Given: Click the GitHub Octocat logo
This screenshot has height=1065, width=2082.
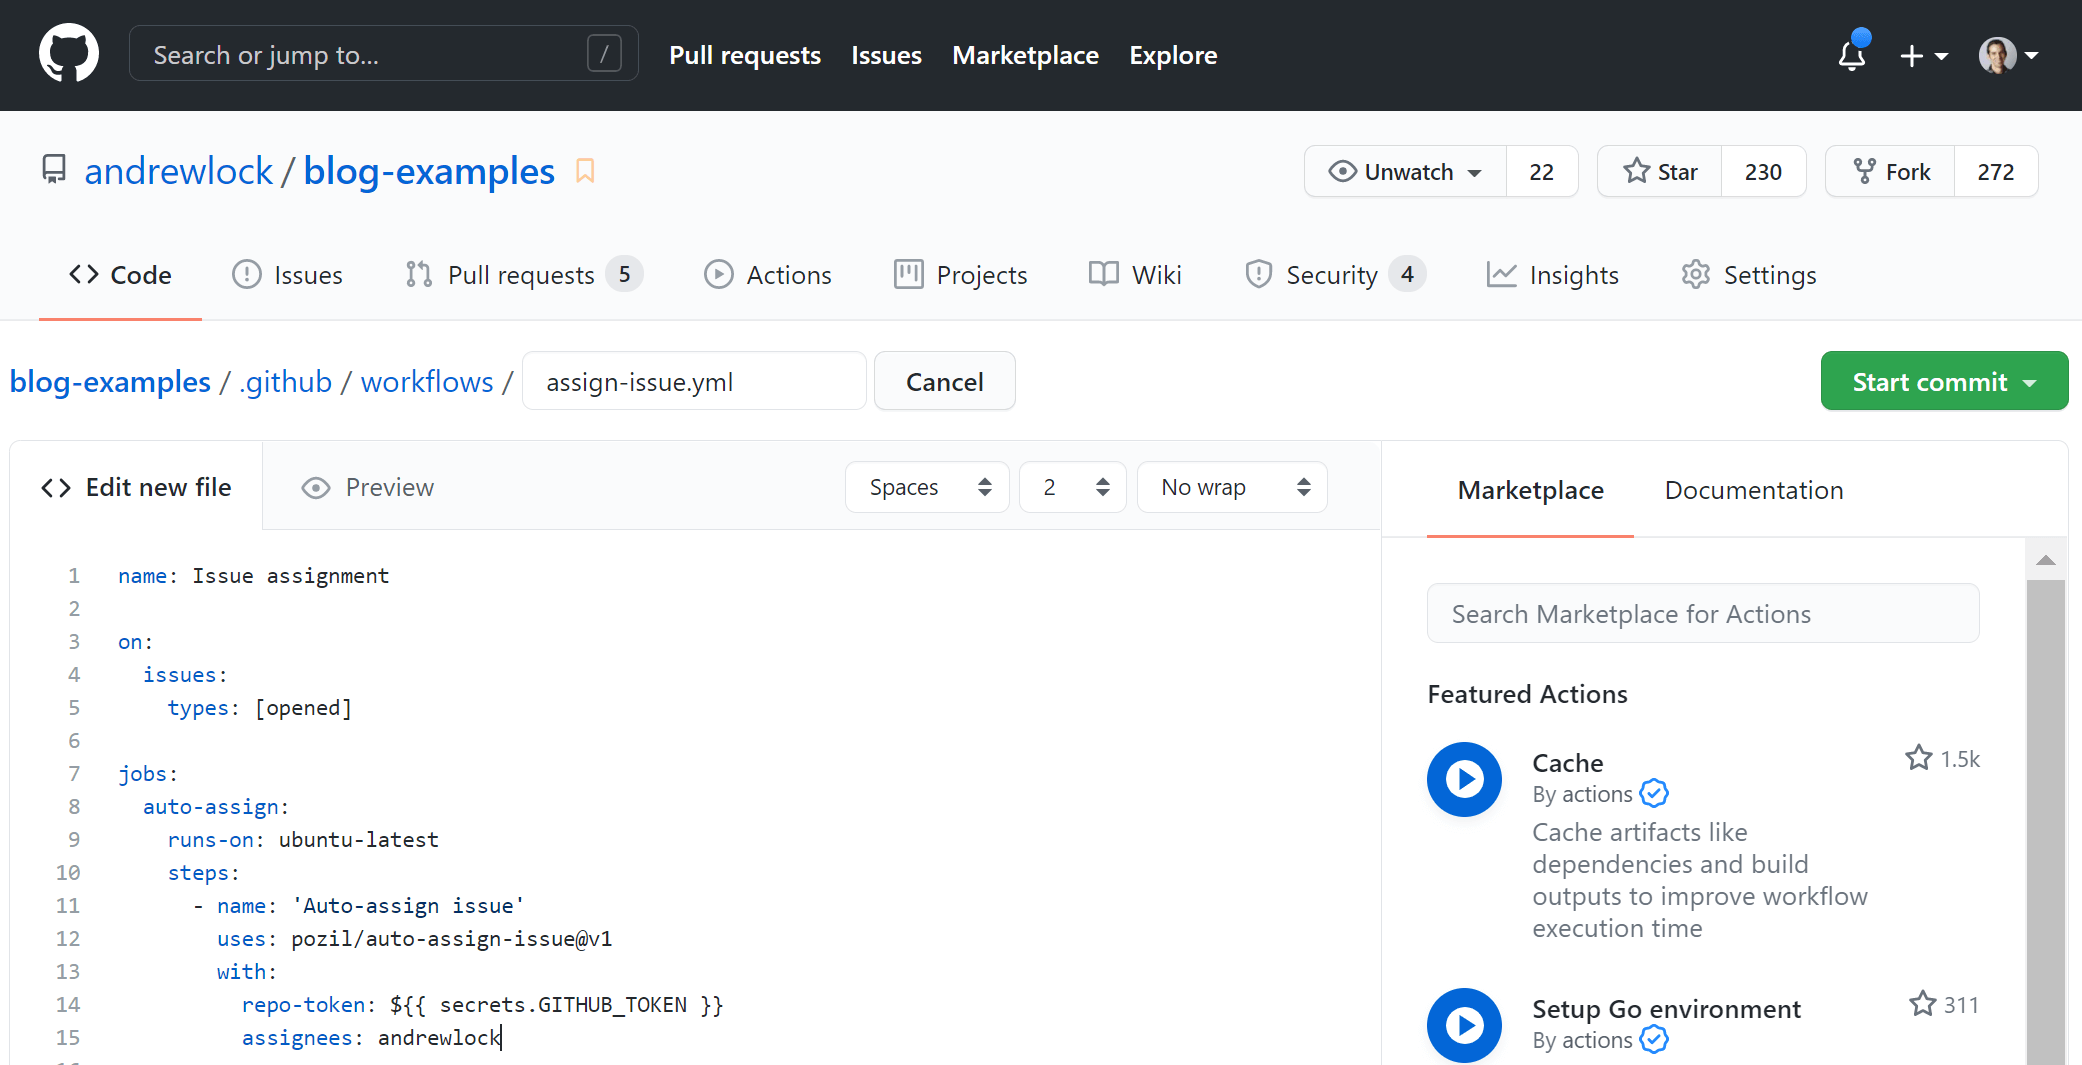Looking at the screenshot, I should click(x=69, y=54).
